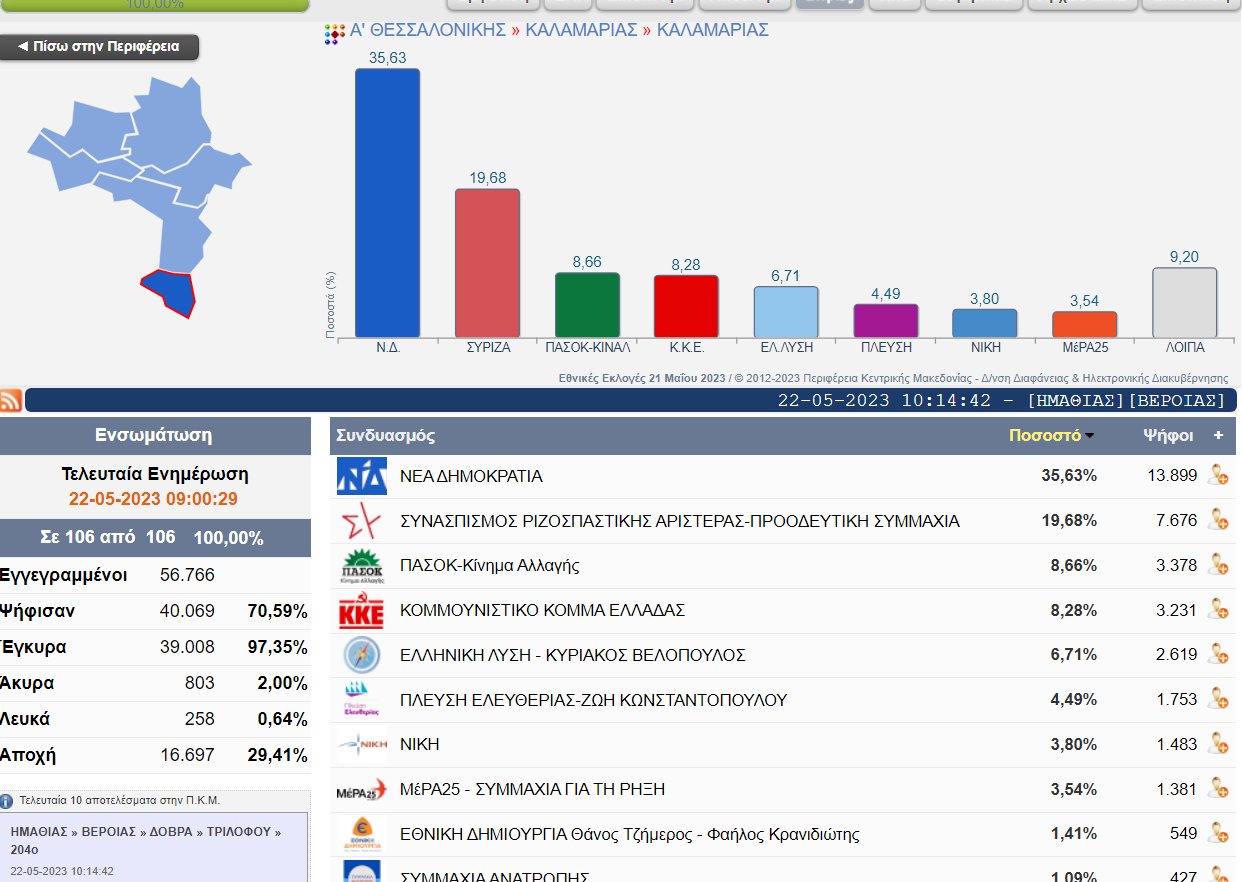Click the Συνδυασμός column header
Viewport: 1242px width, 882px height.
point(386,436)
